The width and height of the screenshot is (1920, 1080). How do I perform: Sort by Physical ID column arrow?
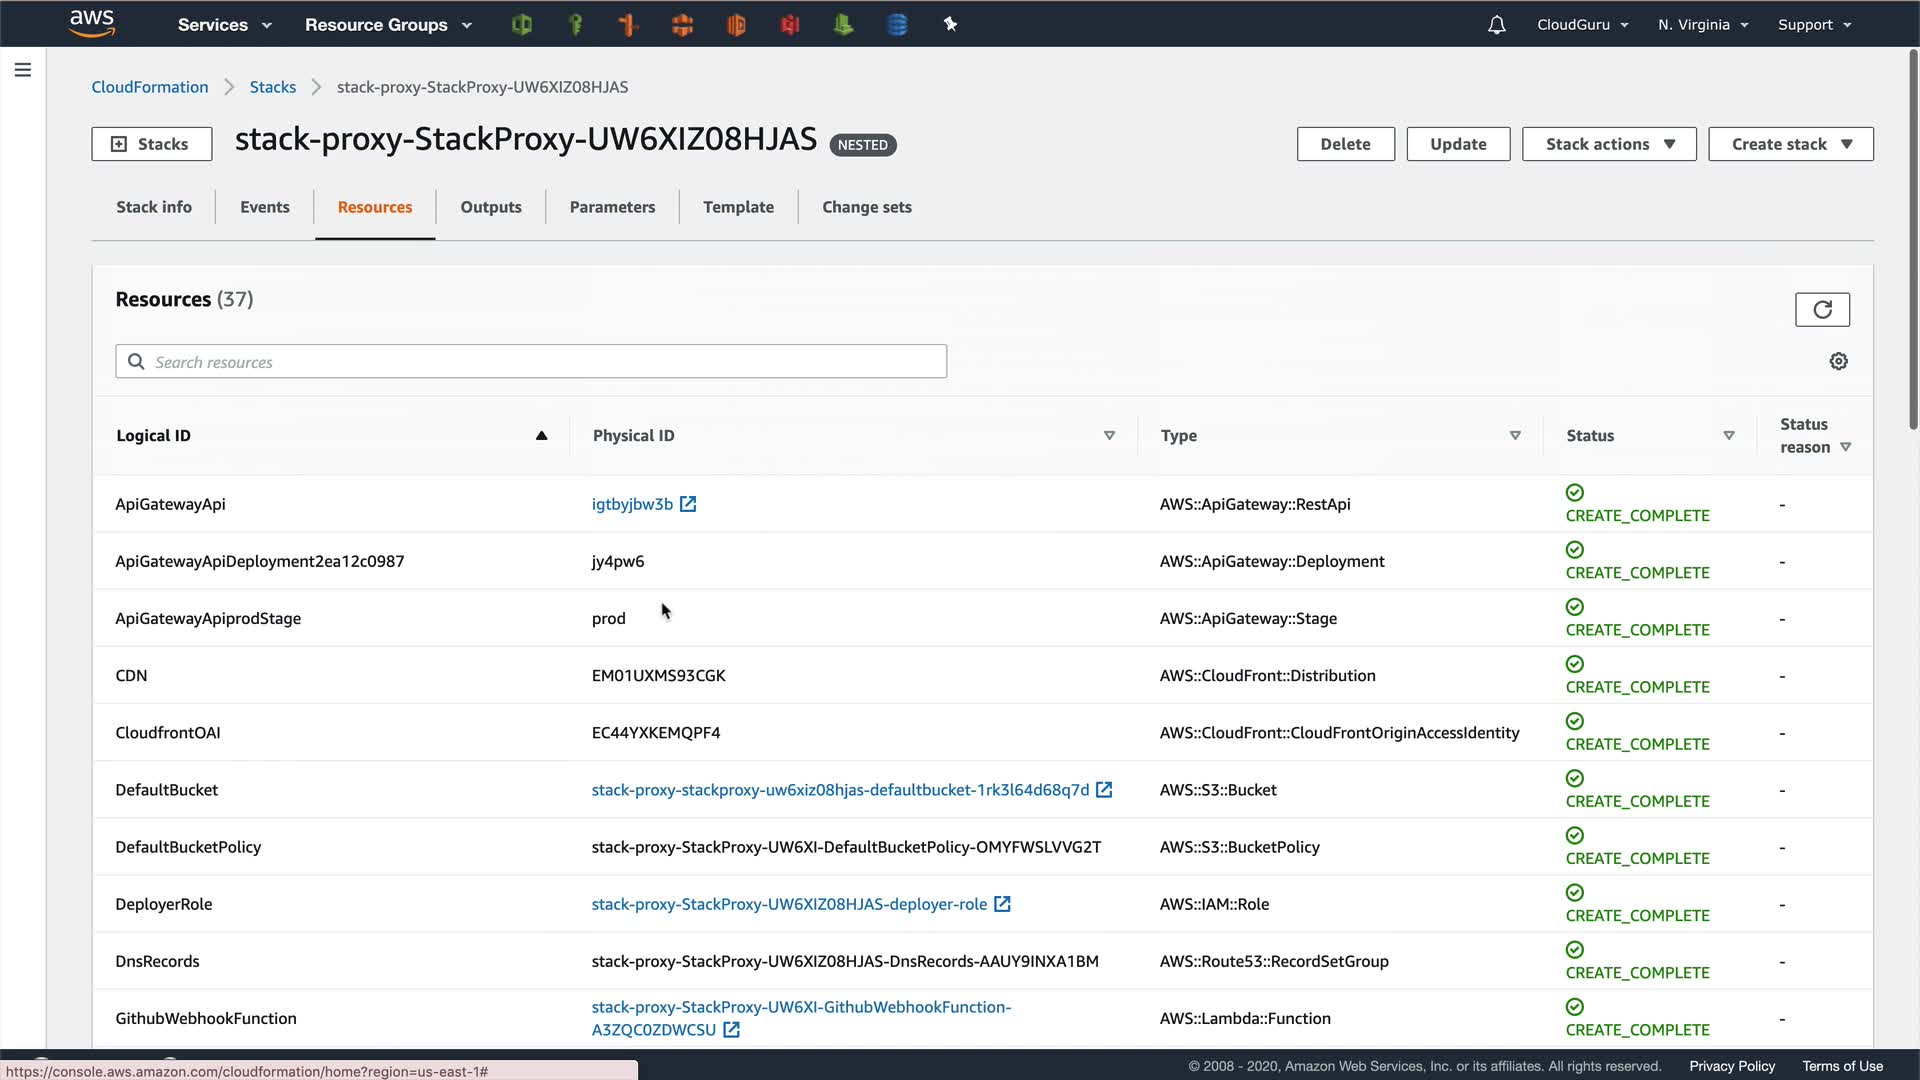tap(1109, 436)
